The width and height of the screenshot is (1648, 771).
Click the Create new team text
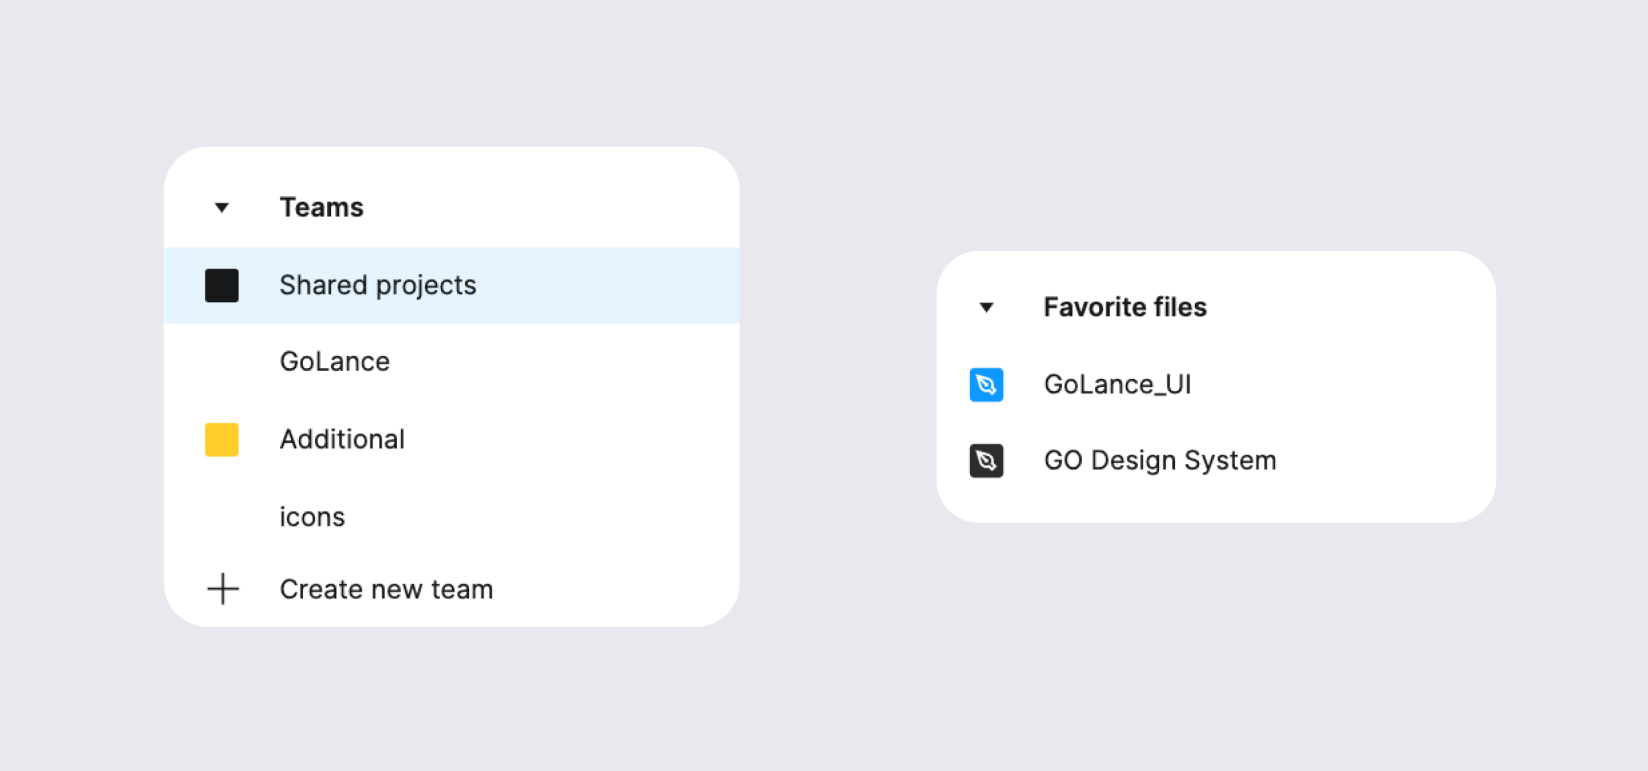tap(386, 589)
